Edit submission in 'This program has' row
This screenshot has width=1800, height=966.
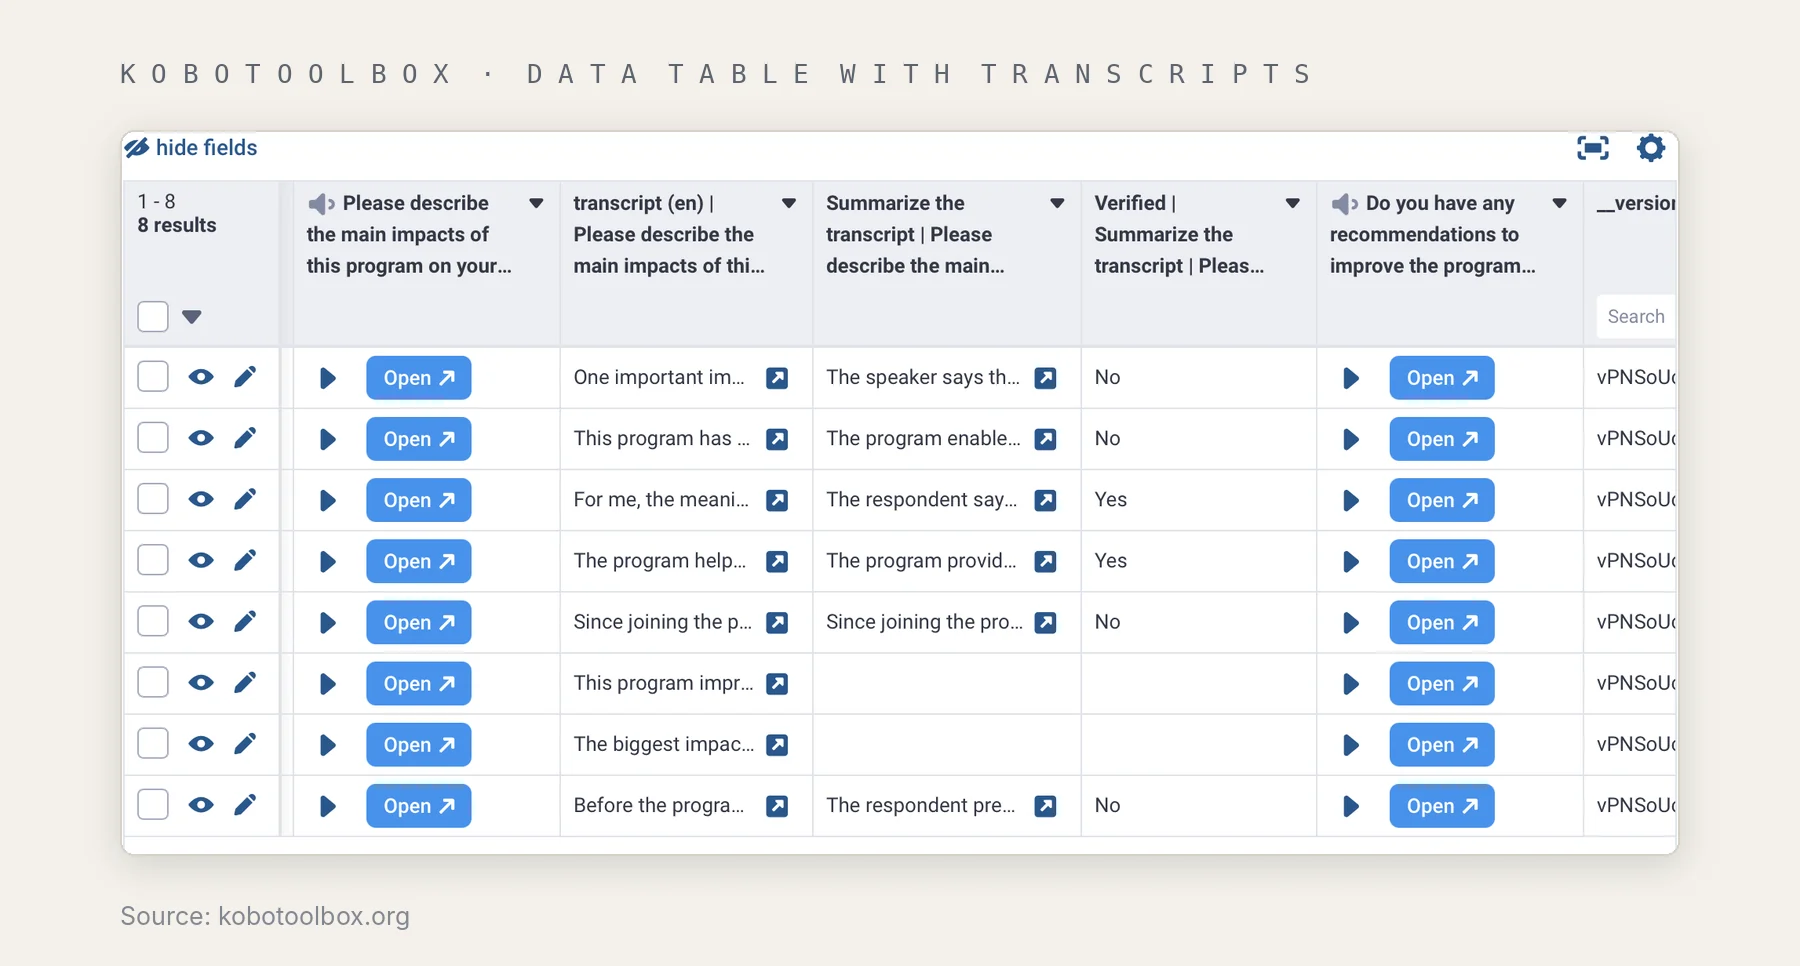(245, 438)
